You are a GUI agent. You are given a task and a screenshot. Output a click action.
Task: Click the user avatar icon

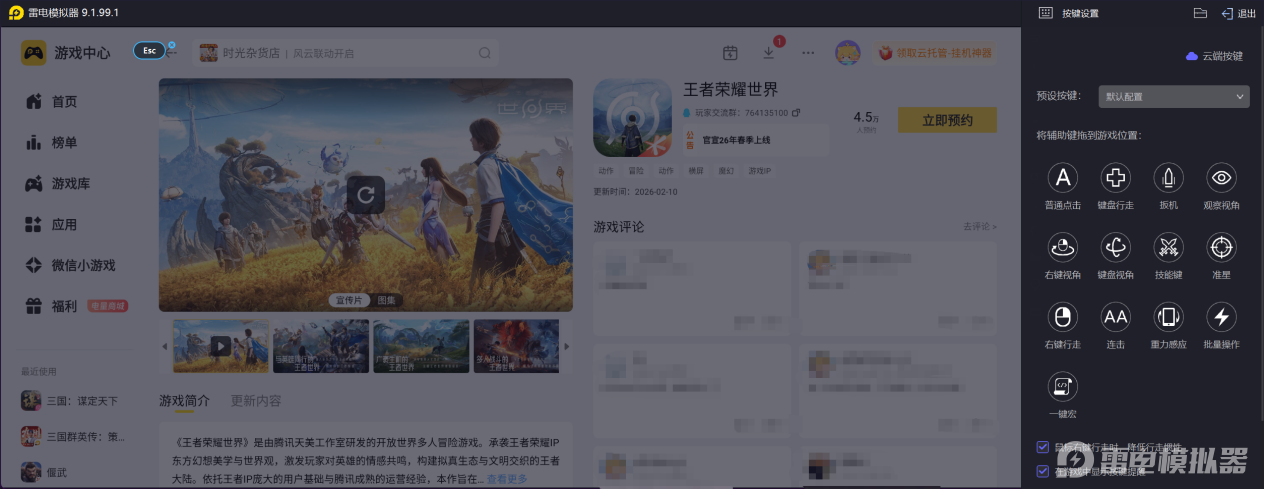pyautogui.click(x=848, y=53)
